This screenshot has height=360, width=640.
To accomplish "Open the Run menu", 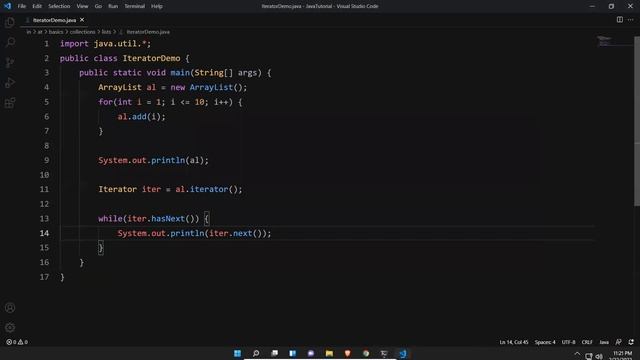I will [113, 6].
